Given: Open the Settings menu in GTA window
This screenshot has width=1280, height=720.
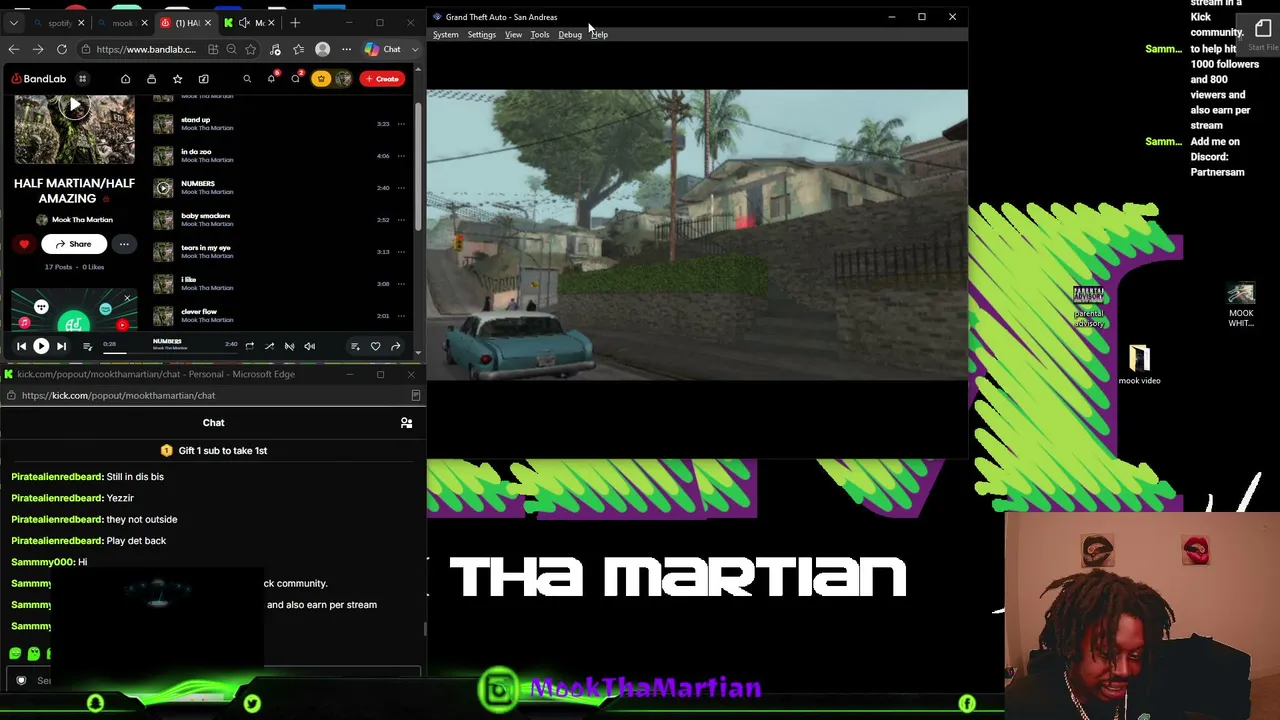Looking at the screenshot, I should tap(481, 35).
